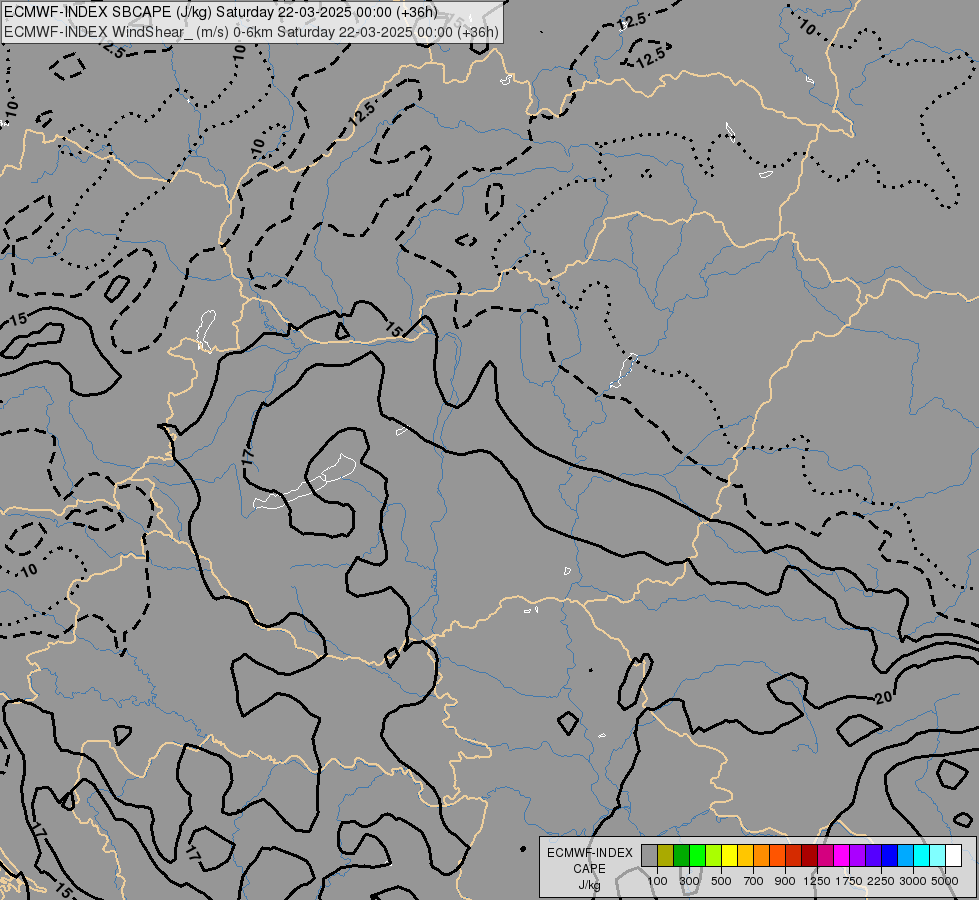This screenshot has height=900, width=979.
Task: Click the 500 value on the legend scale
Action: 721,881
